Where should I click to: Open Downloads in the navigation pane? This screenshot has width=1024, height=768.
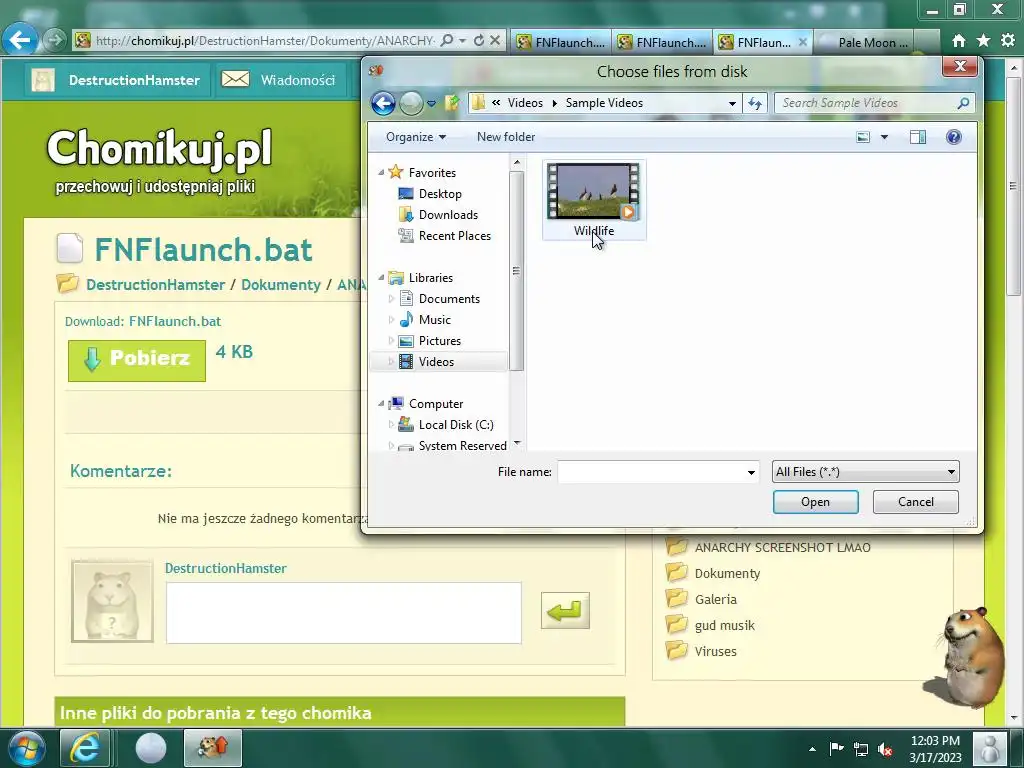tap(448, 215)
